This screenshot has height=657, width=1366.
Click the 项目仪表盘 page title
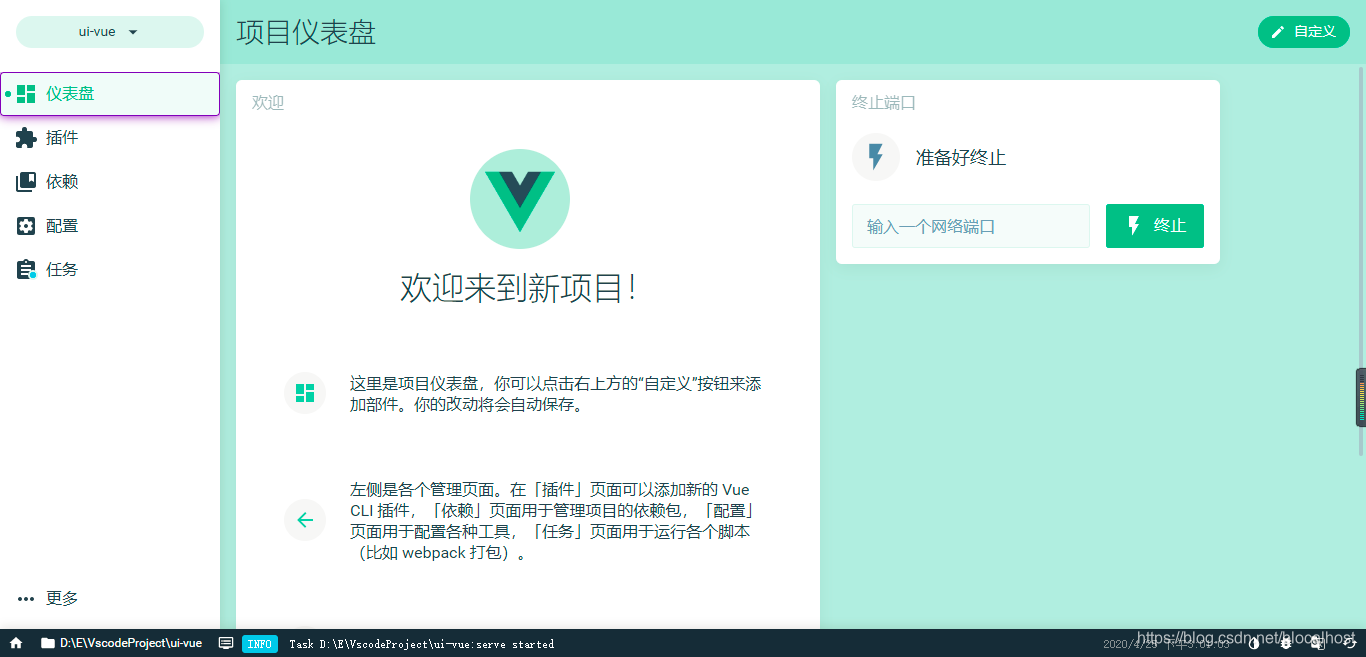coord(306,32)
